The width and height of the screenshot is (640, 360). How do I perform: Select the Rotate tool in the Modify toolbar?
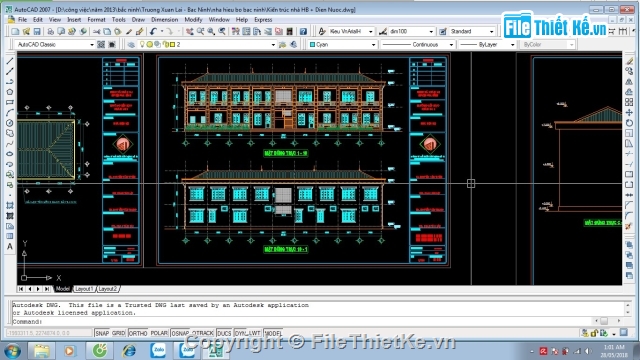click(629, 123)
